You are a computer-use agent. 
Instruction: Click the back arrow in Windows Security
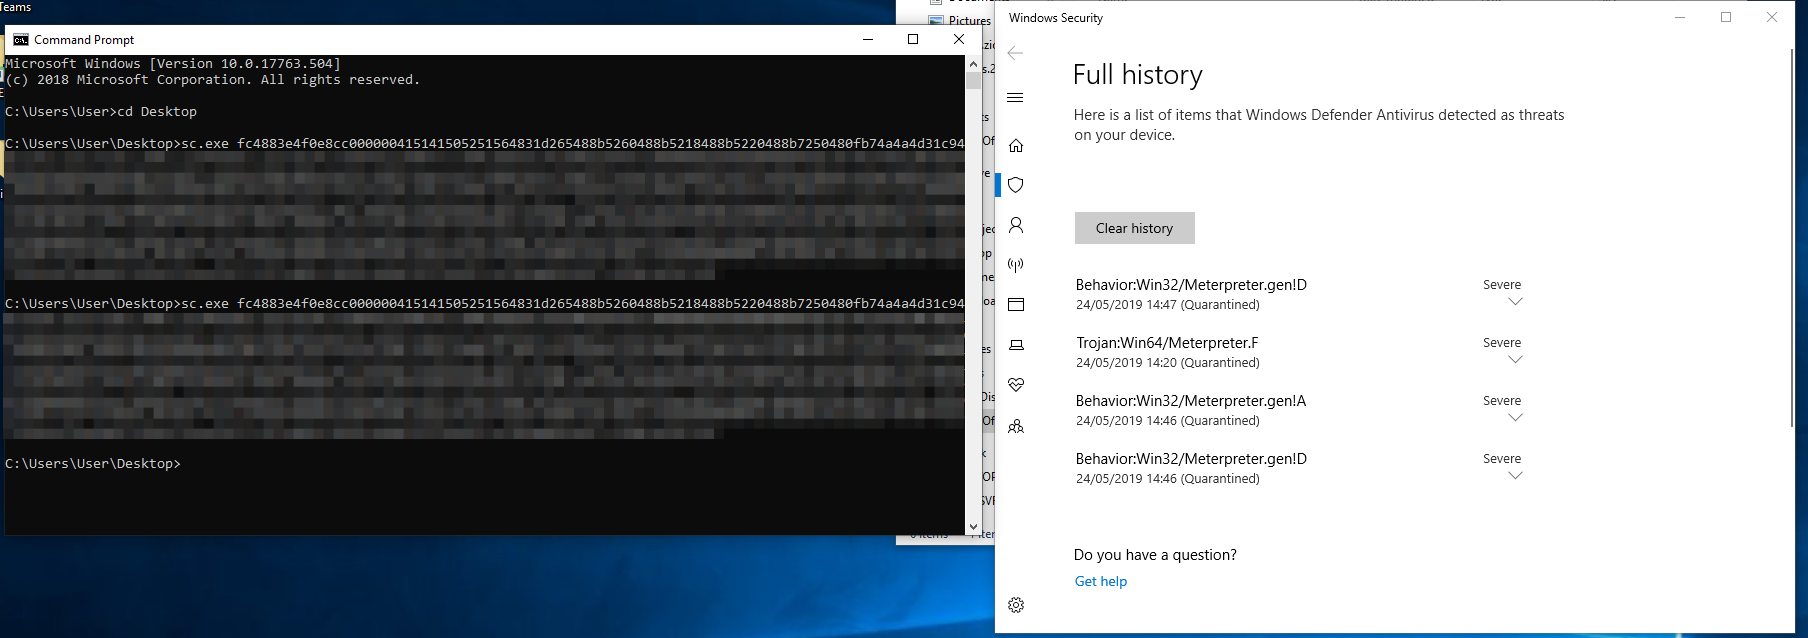1015,53
